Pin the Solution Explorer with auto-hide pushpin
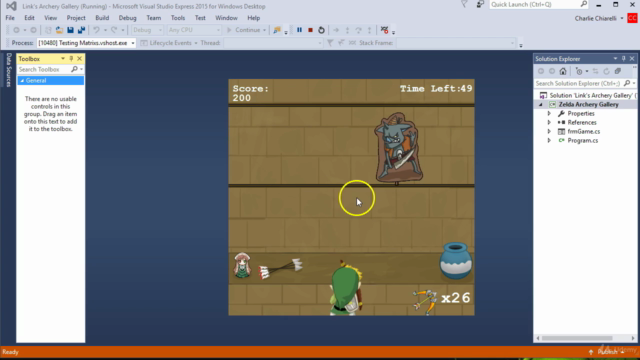This screenshot has width=640, height=360. coord(623,59)
